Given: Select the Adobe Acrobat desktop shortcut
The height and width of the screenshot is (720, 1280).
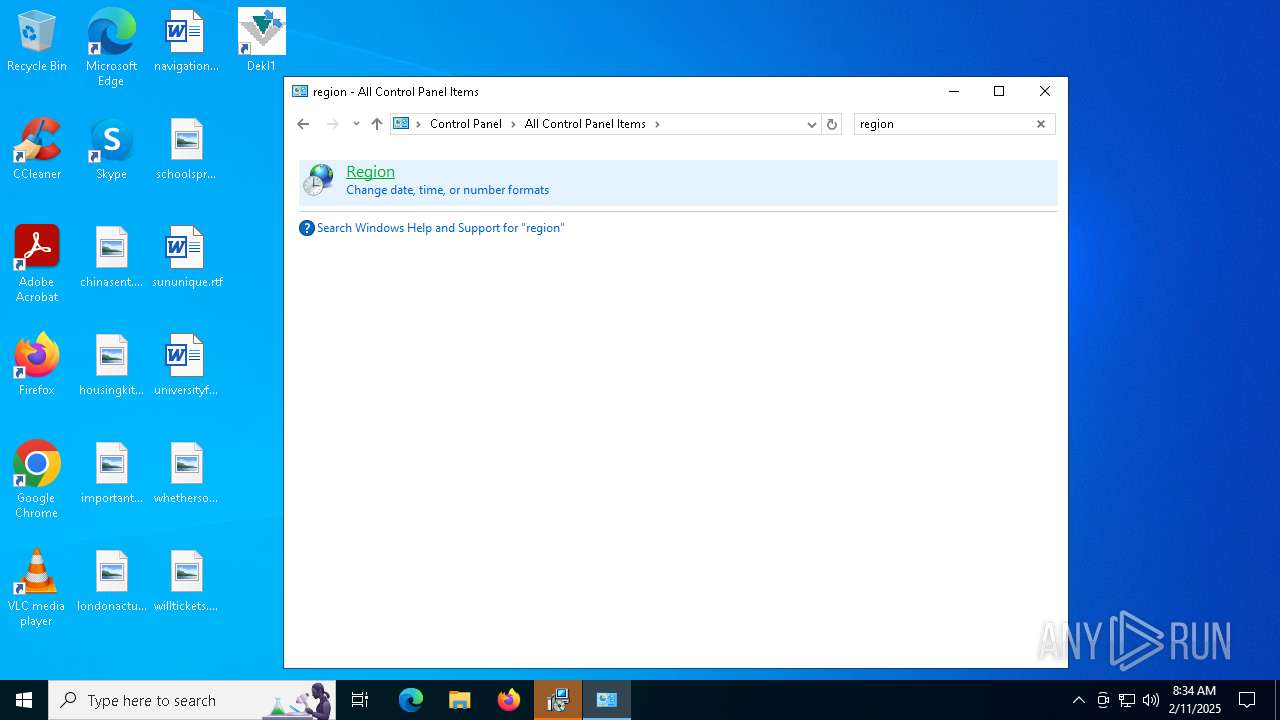Looking at the screenshot, I should [x=37, y=264].
